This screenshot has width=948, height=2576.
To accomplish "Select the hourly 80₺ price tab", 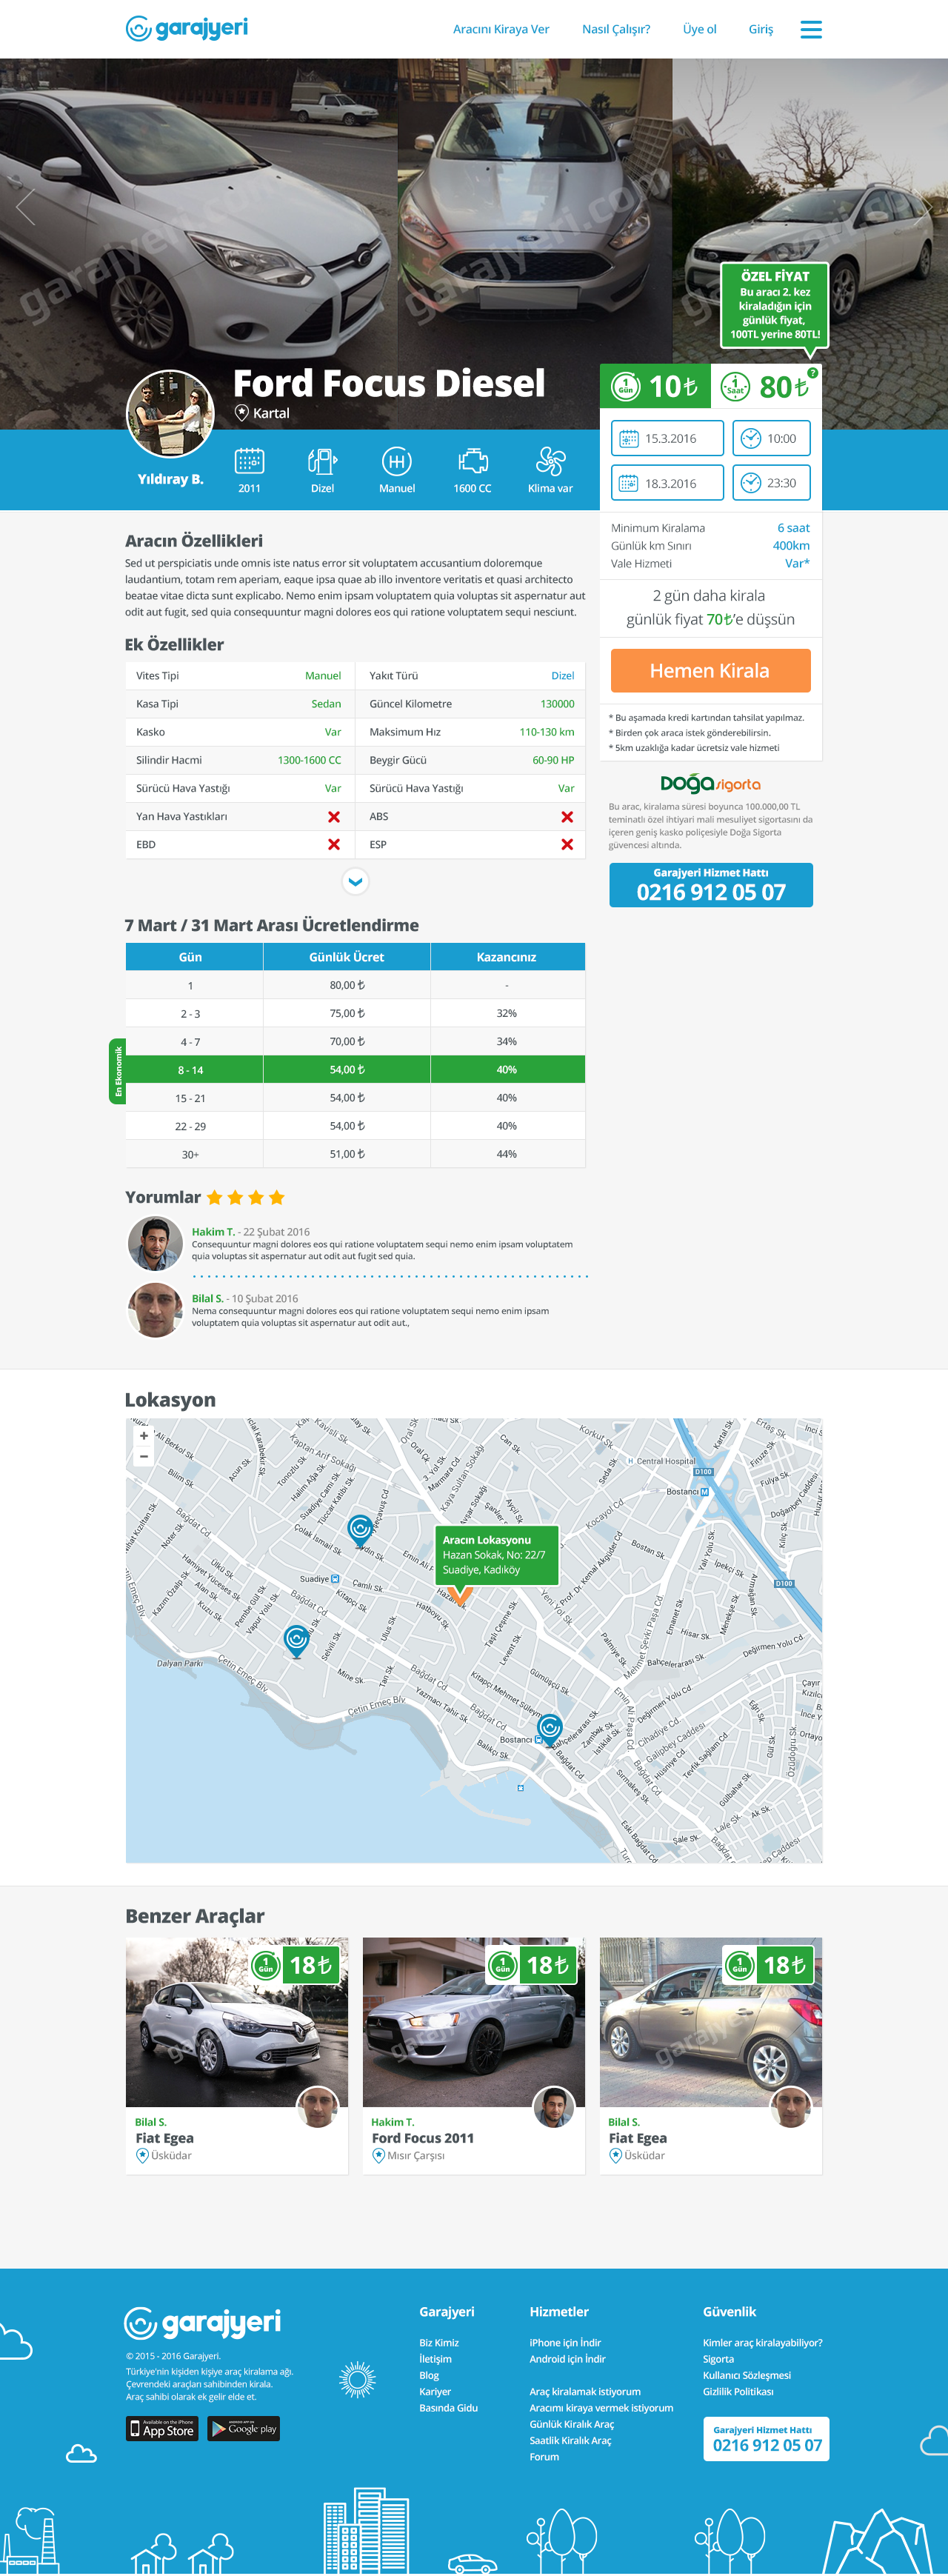I will [766, 386].
